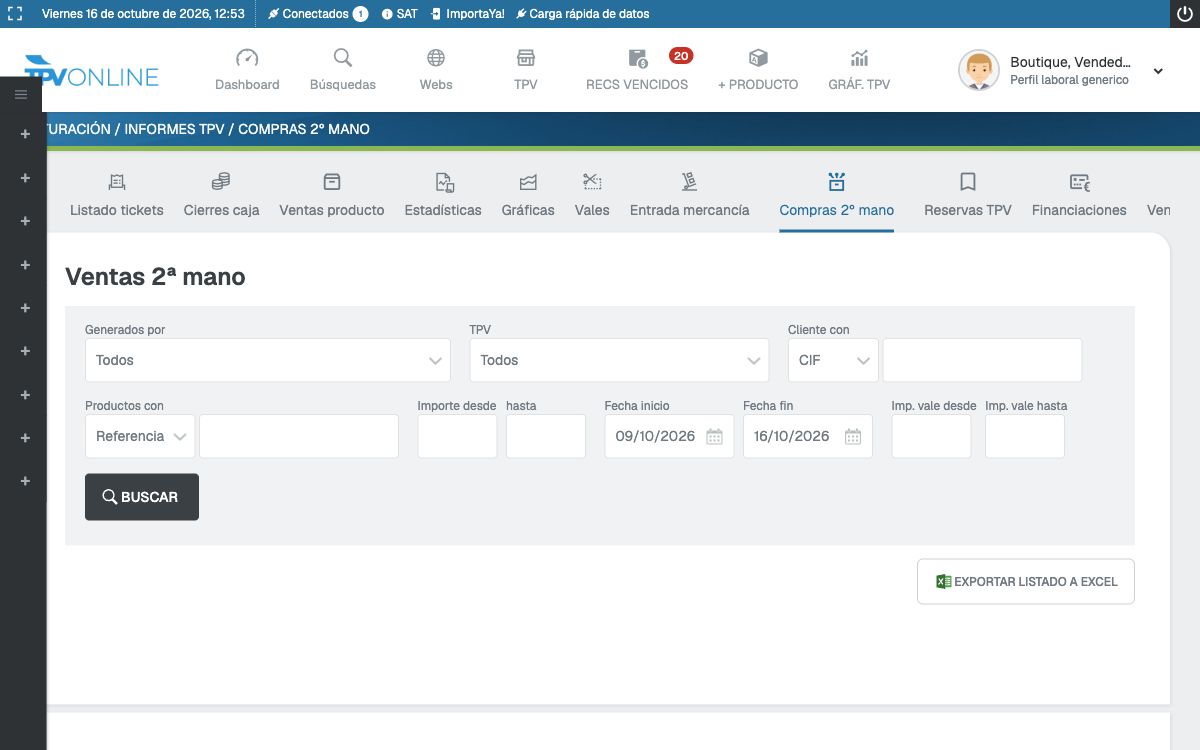Open Búsquedas magnifier icon
This screenshot has height=750, width=1200.
point(343,58)
